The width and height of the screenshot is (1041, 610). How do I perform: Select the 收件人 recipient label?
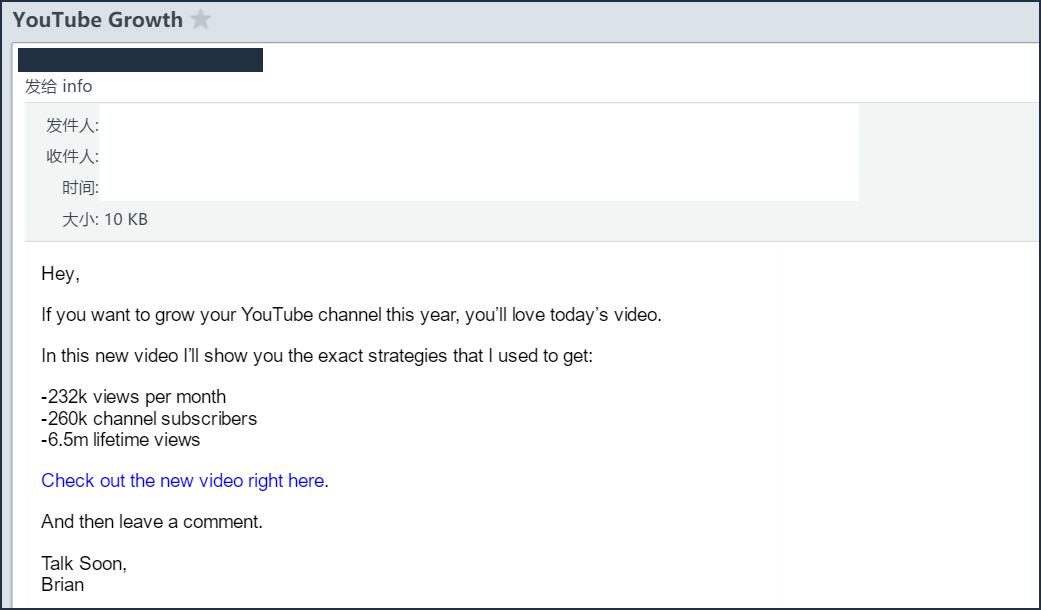71,157
